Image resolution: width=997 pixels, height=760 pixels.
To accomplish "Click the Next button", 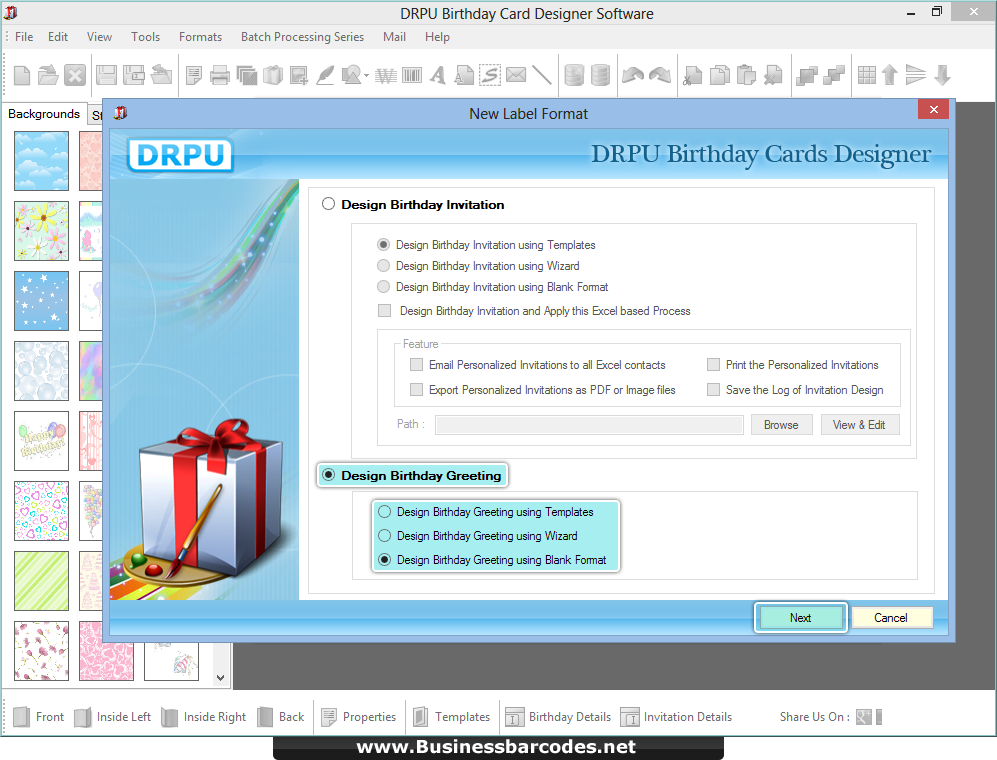I will pyautogui.click(x=801, y=618).
